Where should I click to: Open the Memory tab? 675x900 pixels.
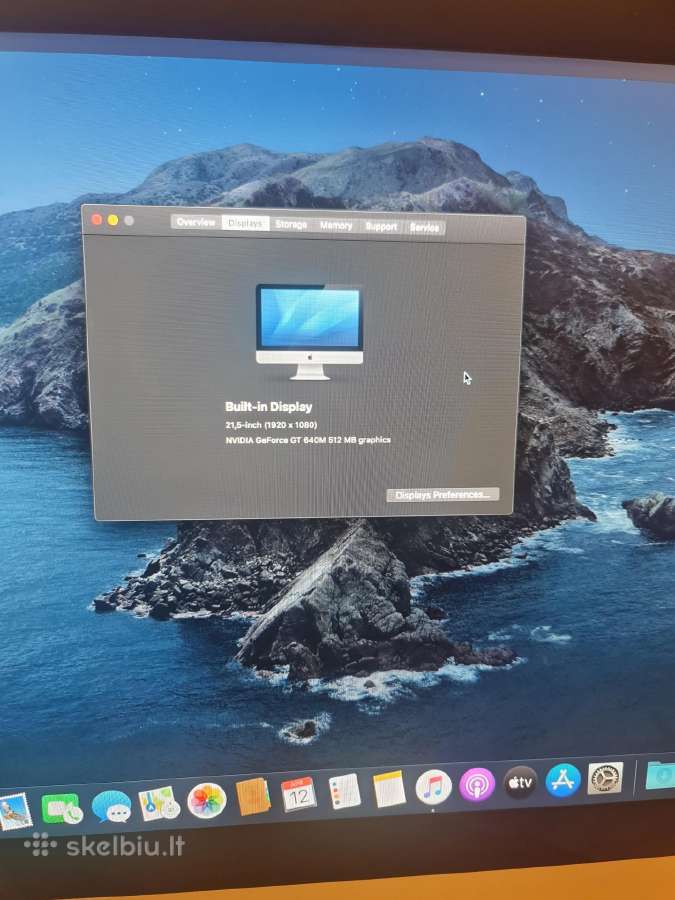(x=336, y=226)
